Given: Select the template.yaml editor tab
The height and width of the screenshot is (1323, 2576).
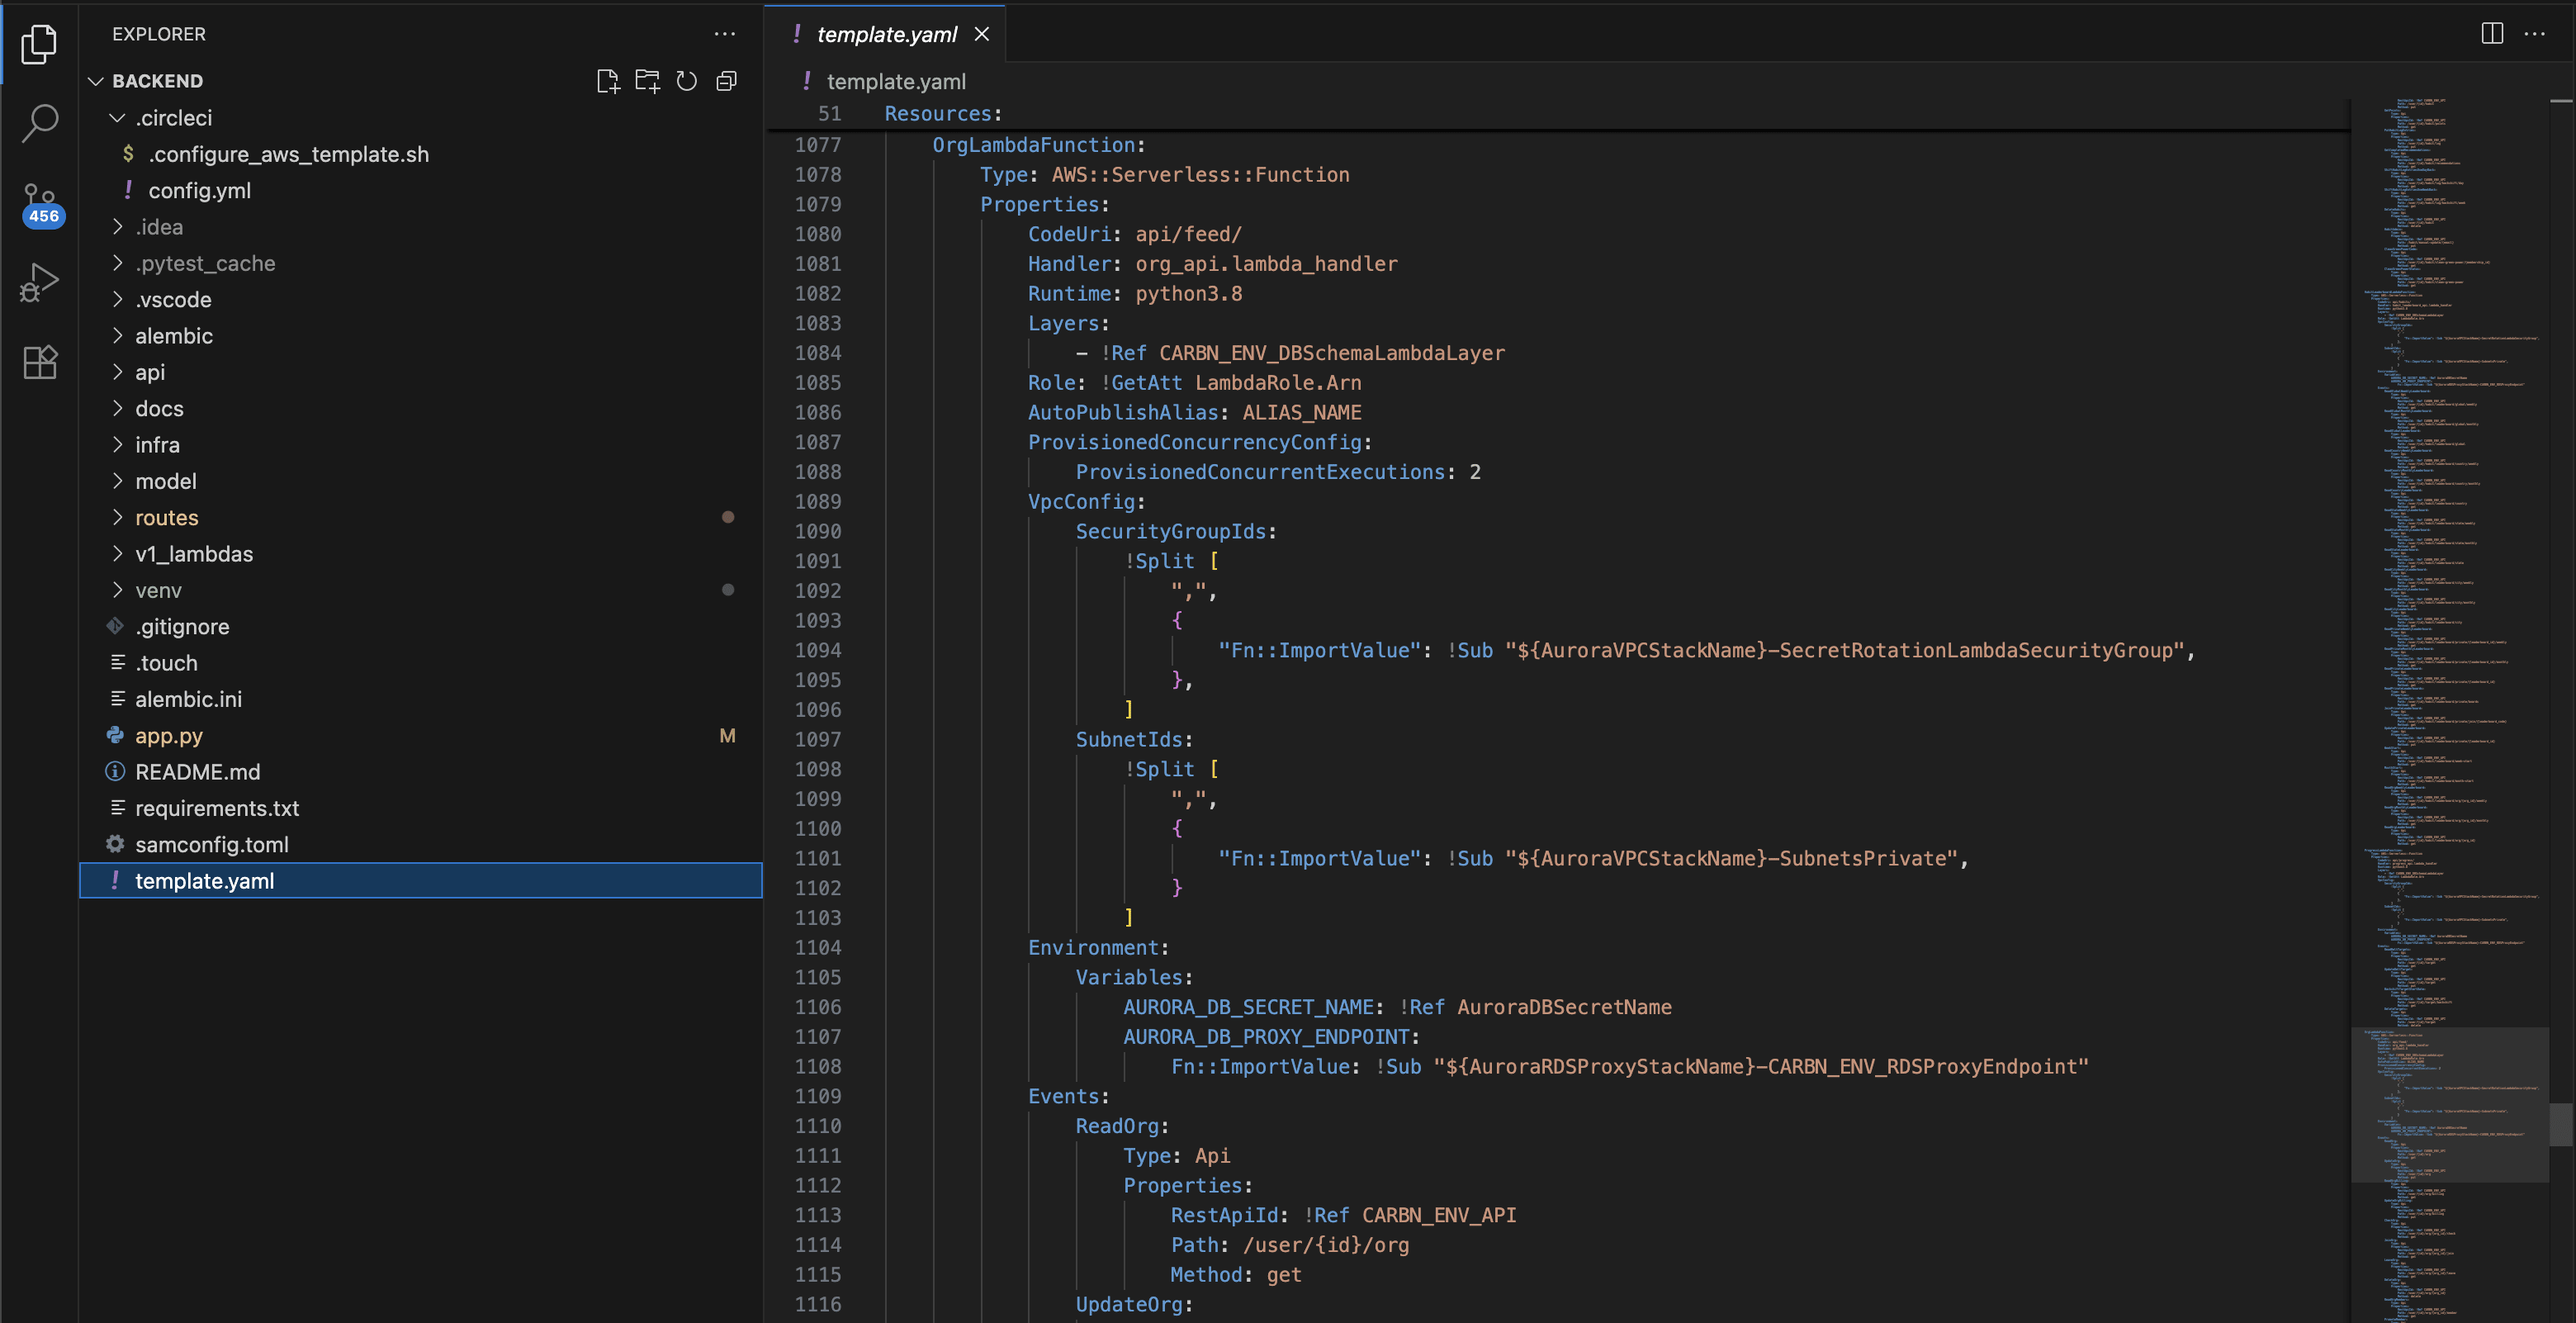Looking at the screenshot, I should pyautogui.click(x=886, y=34).
